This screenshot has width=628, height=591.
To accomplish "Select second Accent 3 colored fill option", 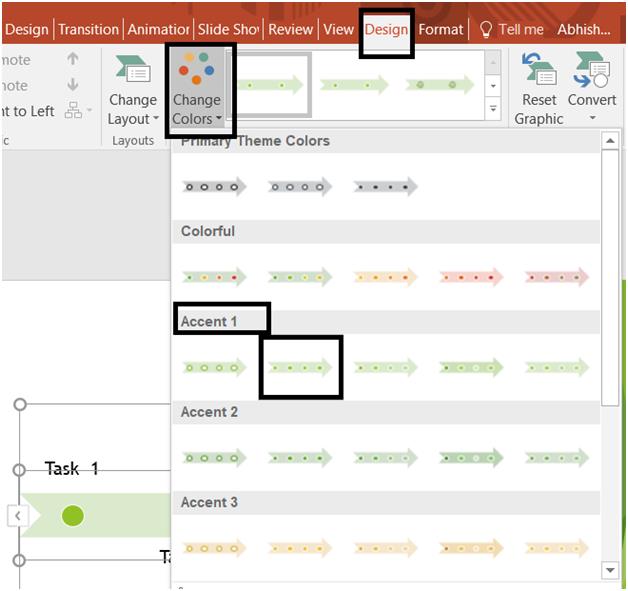I will pos(300,549).
